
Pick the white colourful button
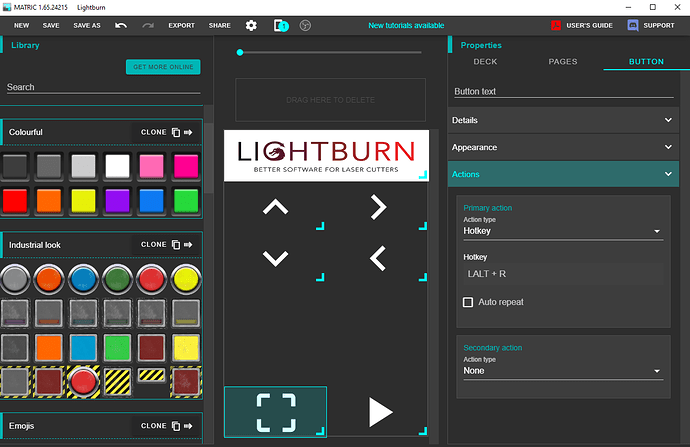pos(117,166)
